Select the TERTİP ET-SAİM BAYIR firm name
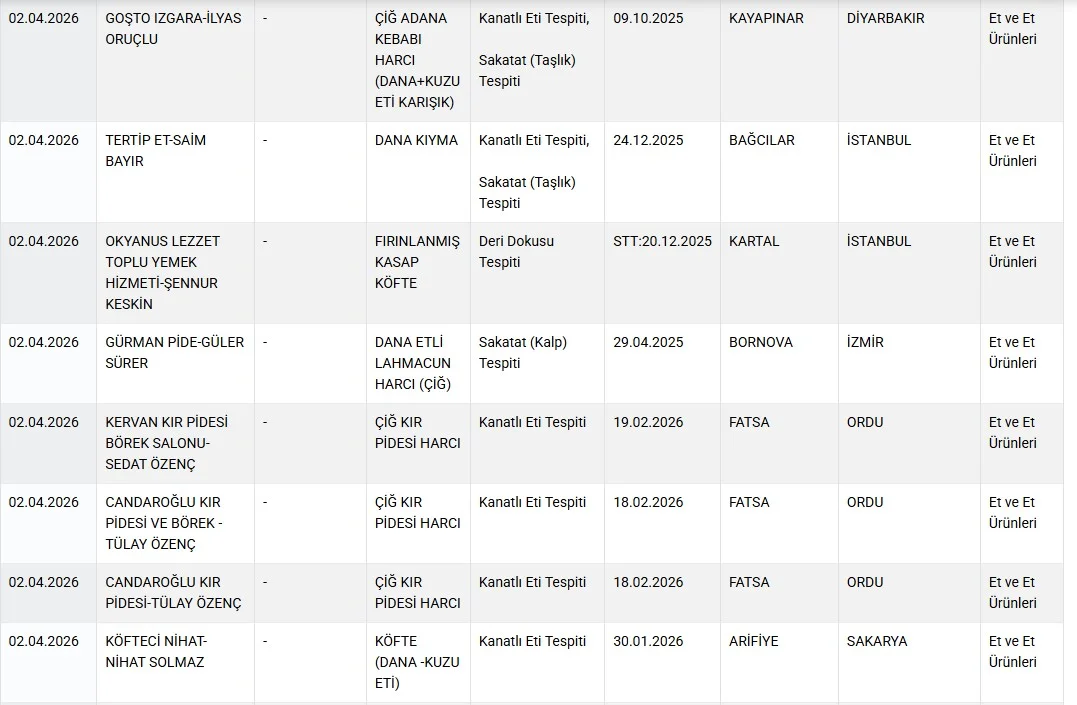Screen dimensions: 1077x705 pyautogui.click(x=155, y=151)
